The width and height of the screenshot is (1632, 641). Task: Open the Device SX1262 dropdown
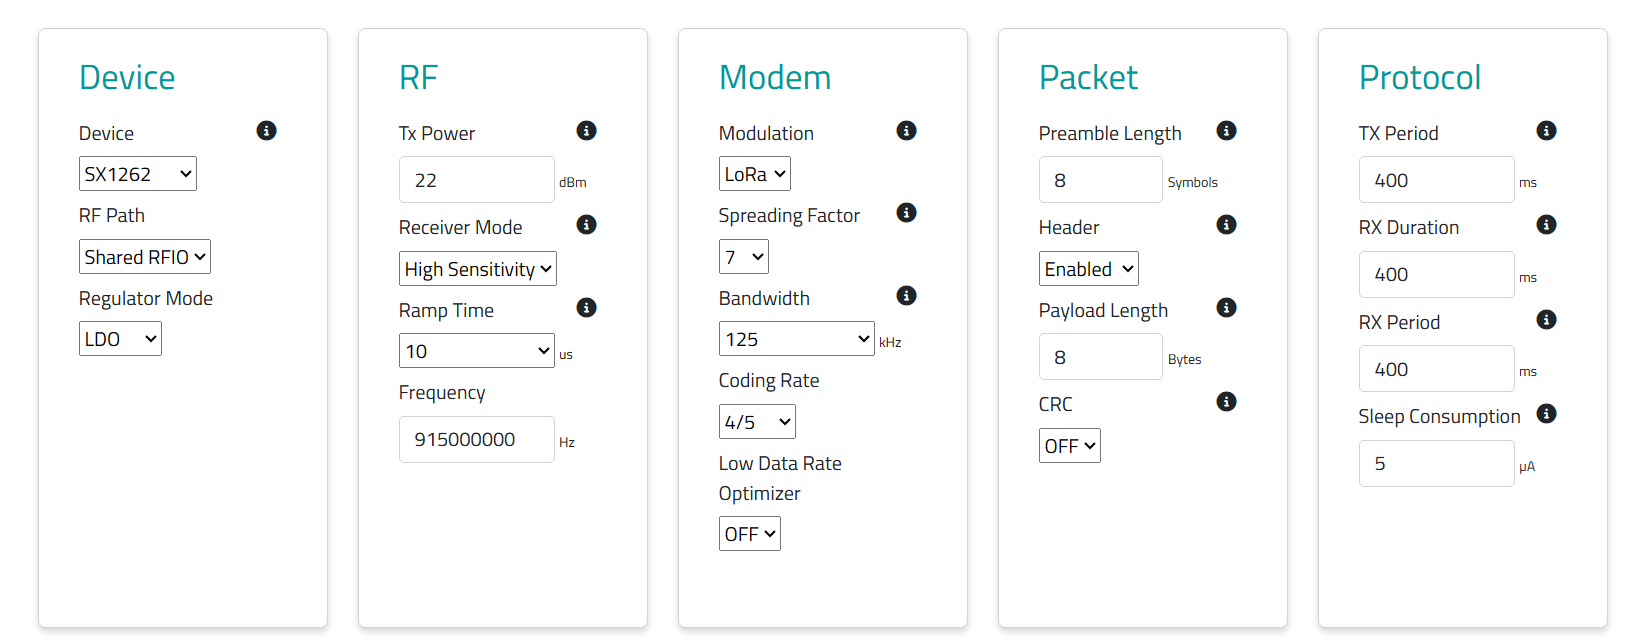coord(138,174)
